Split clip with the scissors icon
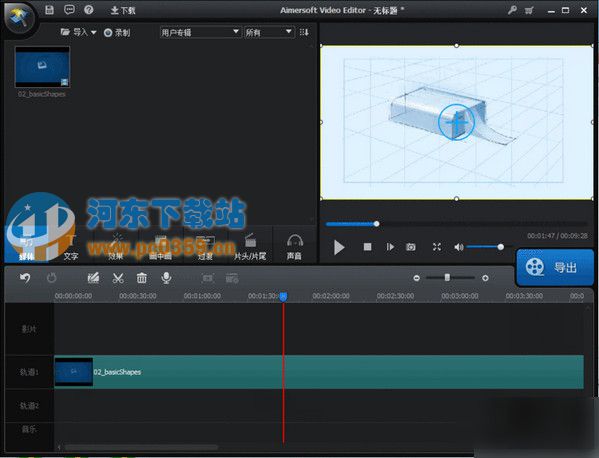Image resolution: width=599 pixels, height=458 pixels. coord(118,278)
